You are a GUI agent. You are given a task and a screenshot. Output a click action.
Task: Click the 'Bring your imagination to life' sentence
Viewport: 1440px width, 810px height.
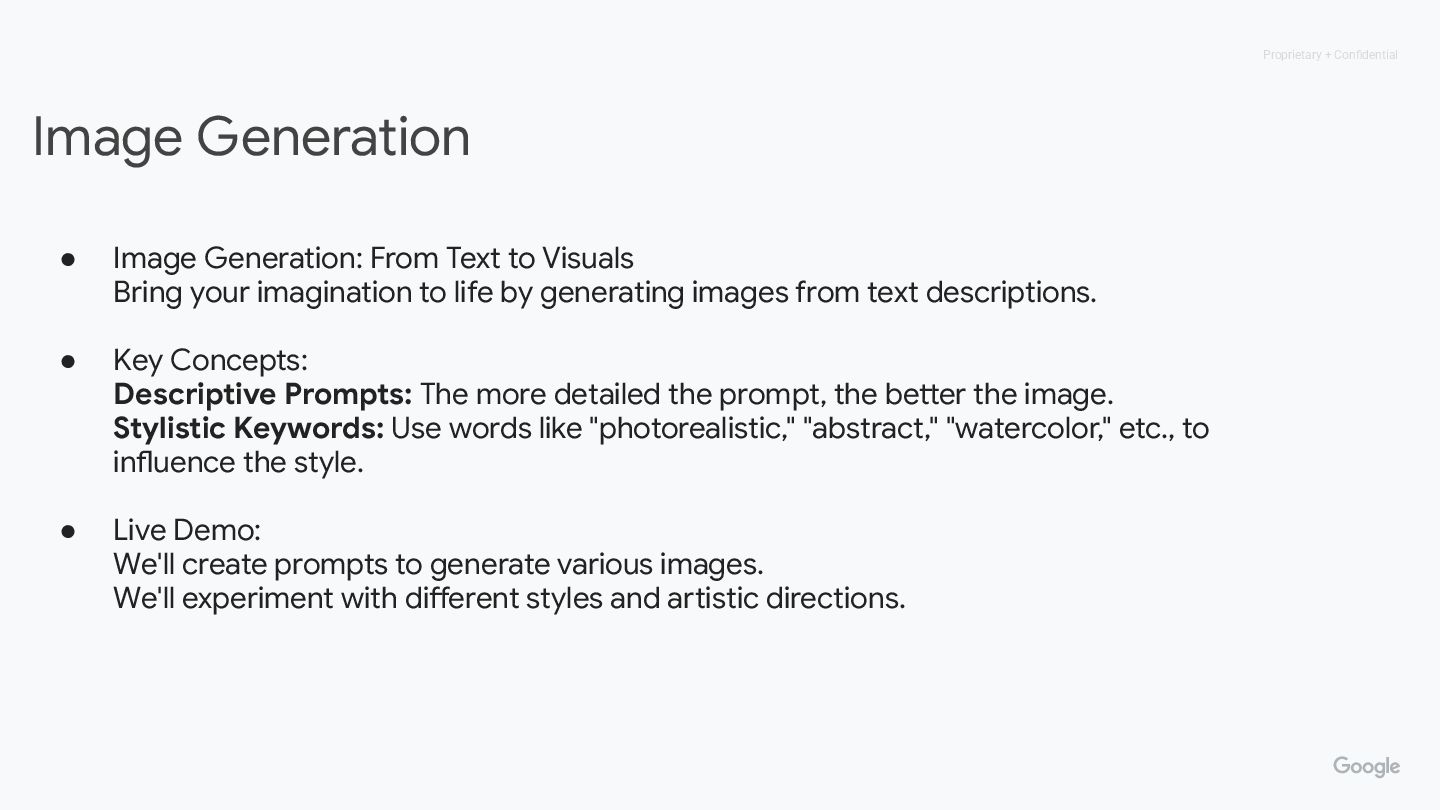[x=605, y=292]
